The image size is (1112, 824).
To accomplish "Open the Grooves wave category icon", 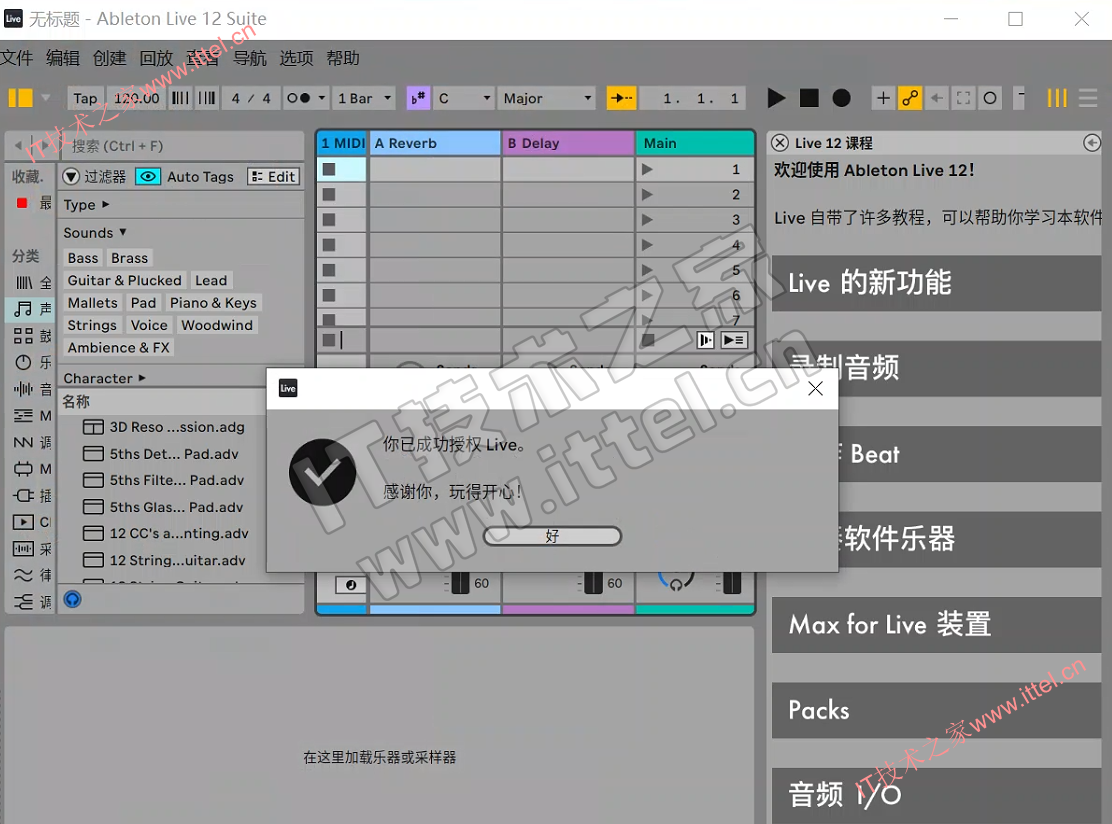I will coord(23,575).
